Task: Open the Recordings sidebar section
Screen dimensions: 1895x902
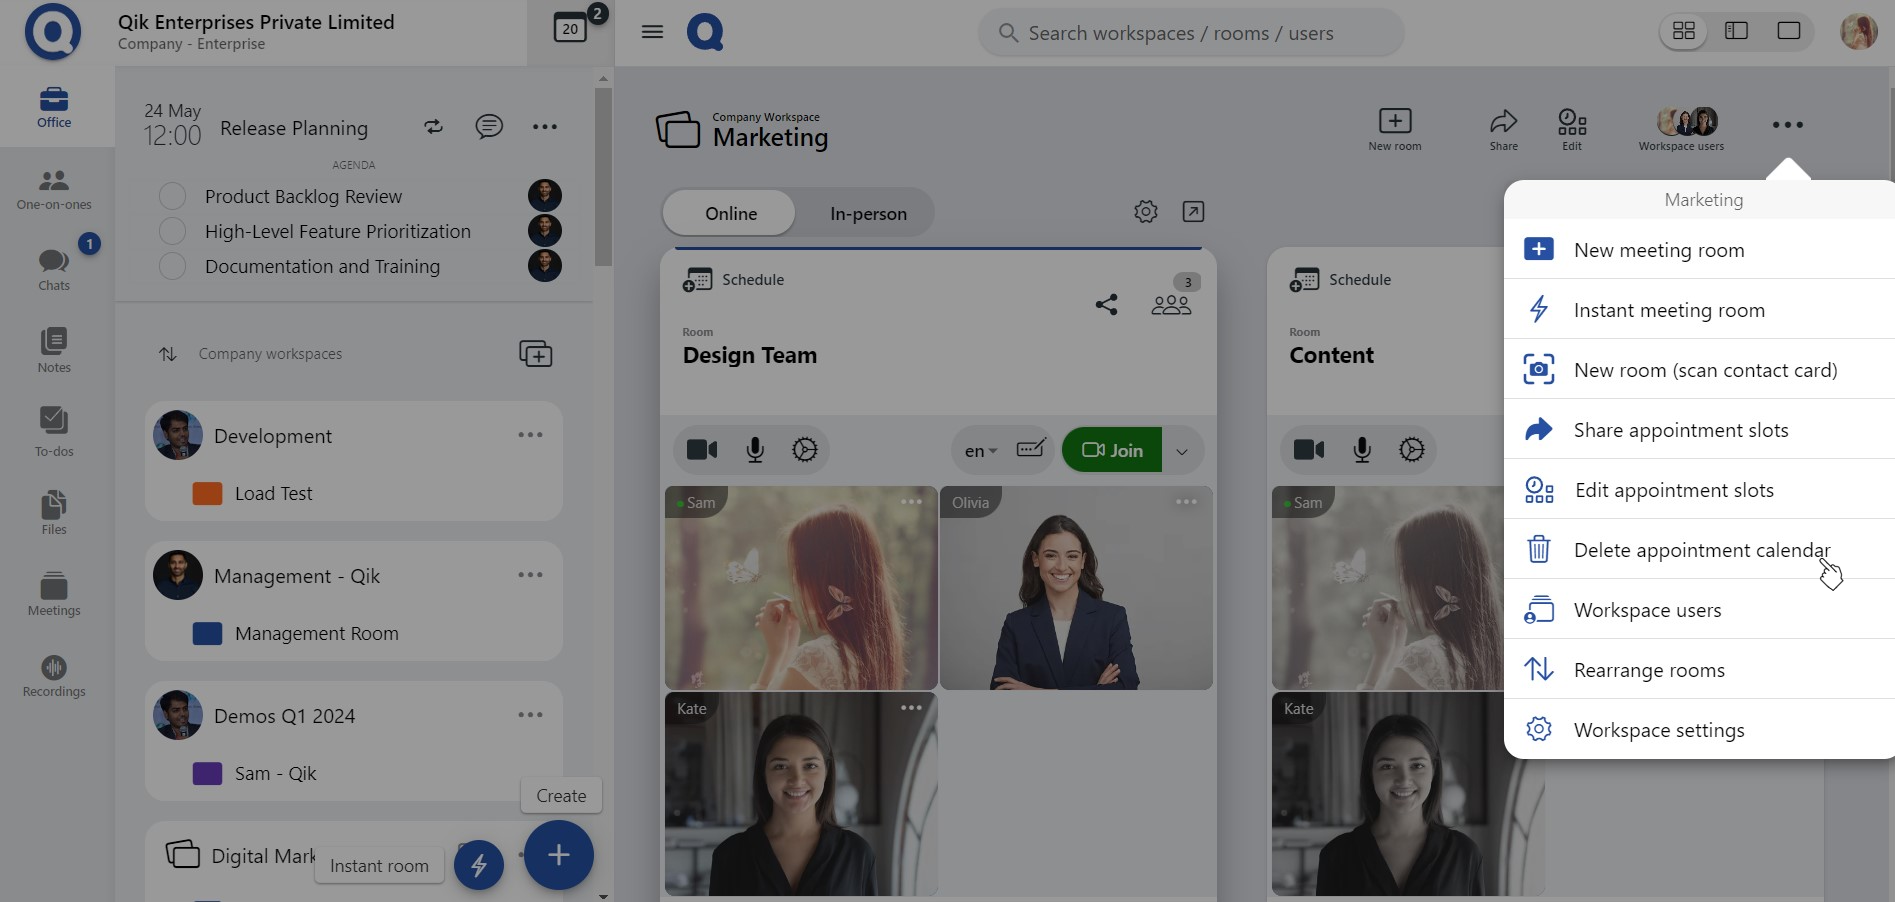Action: [x=54, y=676]
